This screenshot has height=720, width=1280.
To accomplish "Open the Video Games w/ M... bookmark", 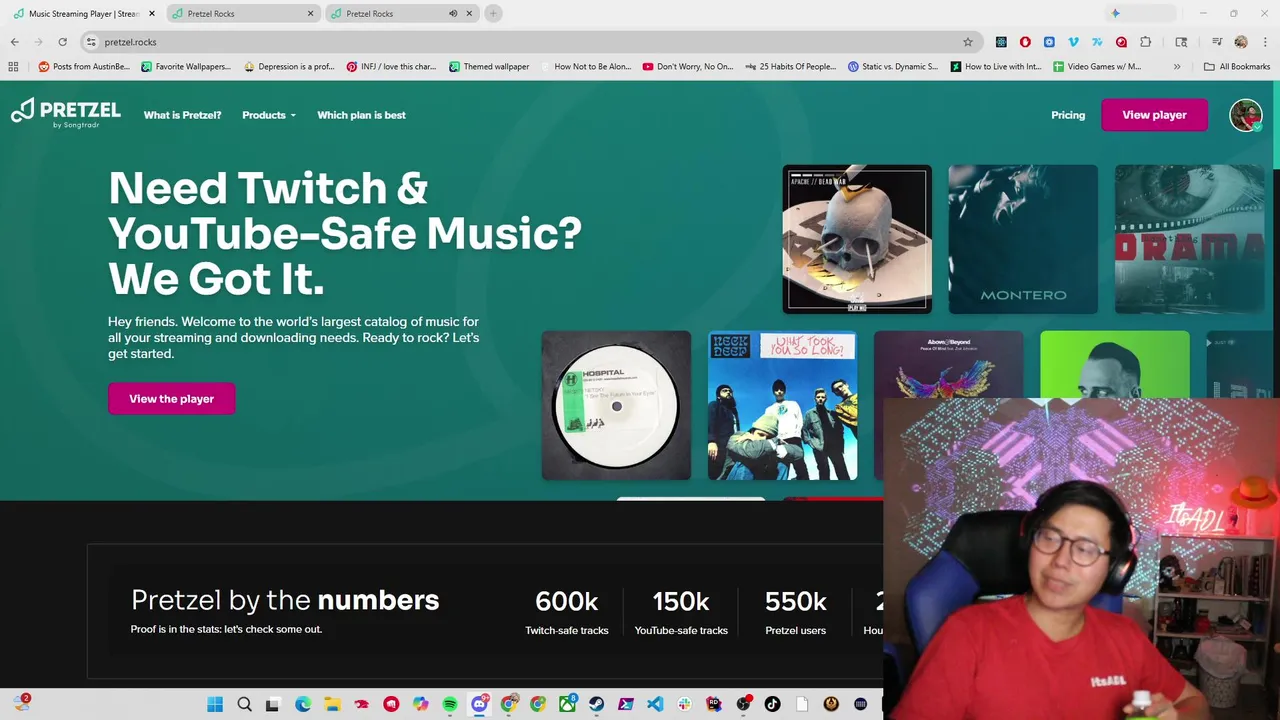I will coord(1097,67).
